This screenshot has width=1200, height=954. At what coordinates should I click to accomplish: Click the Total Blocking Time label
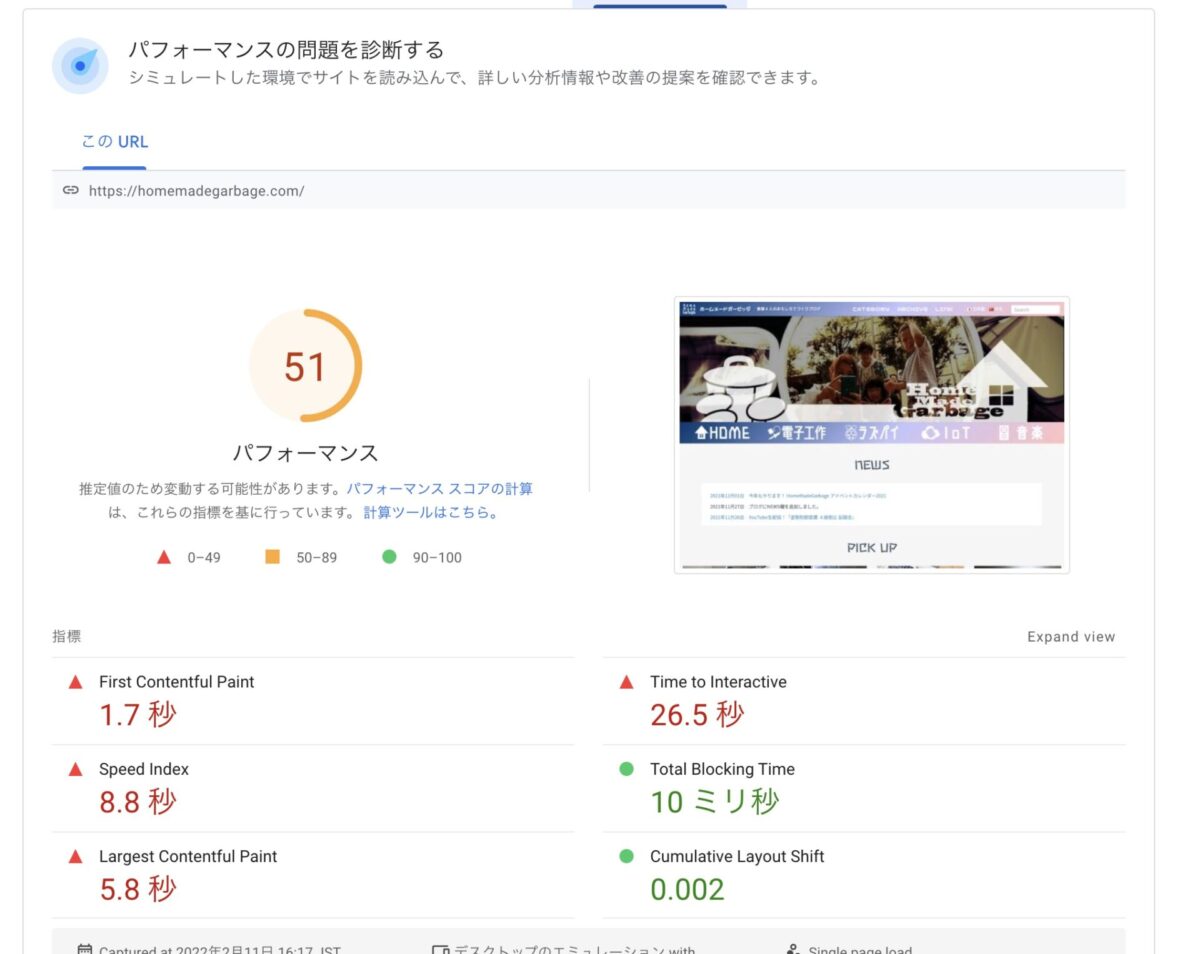click(722, 769)
